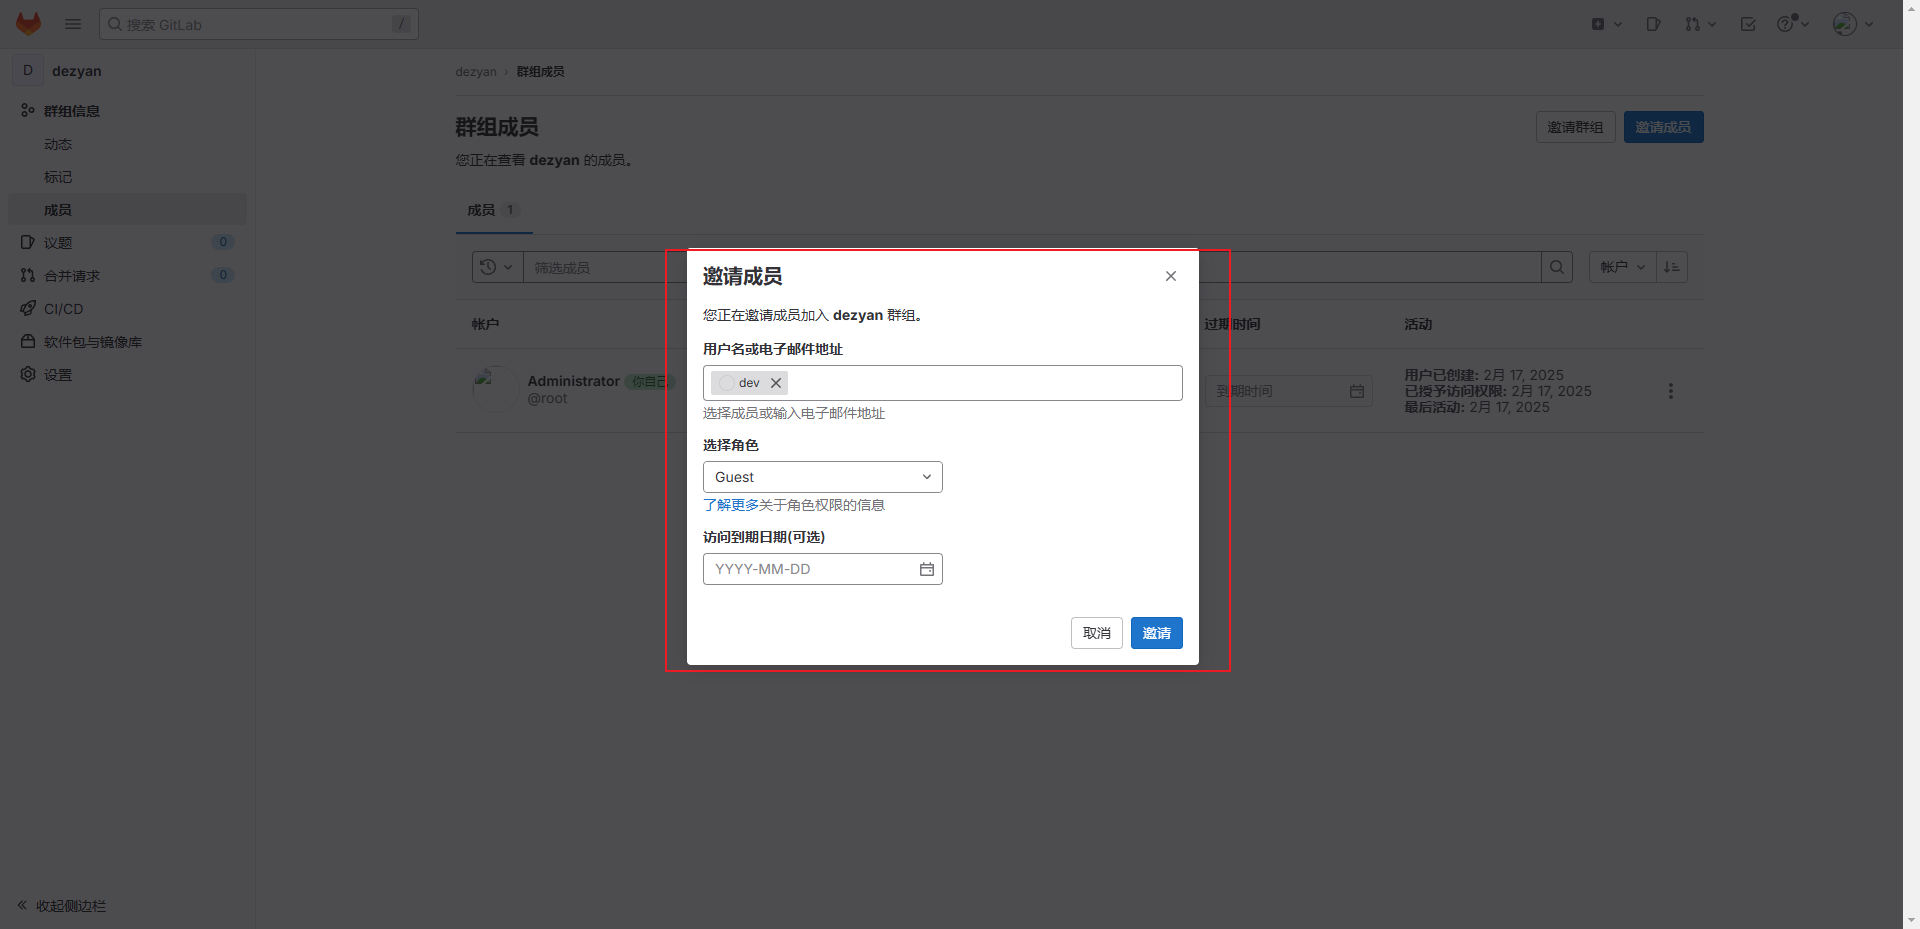Open 成员 sidebar item
The height and width of the screenshot is (929, 1920).
(x=127, y=210)
